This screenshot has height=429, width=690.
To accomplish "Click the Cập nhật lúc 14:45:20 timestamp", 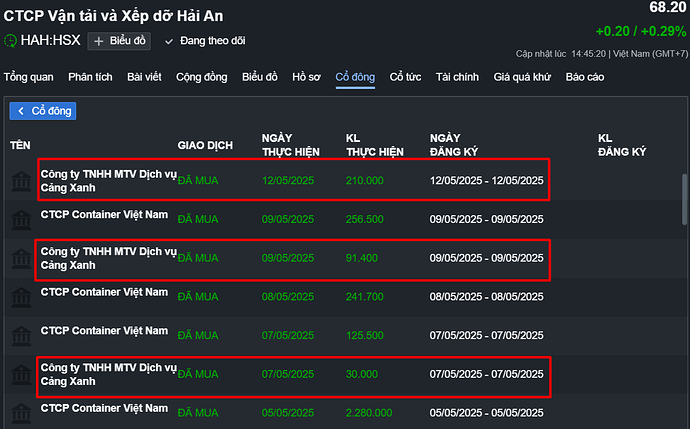I will (x=561, y=54).
